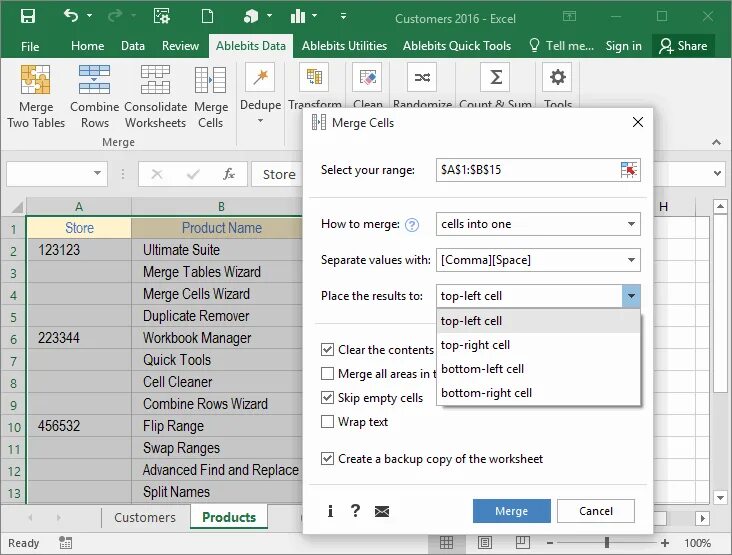Click the Randomize shuffle icon
The image size is (732, 555).
422,77
